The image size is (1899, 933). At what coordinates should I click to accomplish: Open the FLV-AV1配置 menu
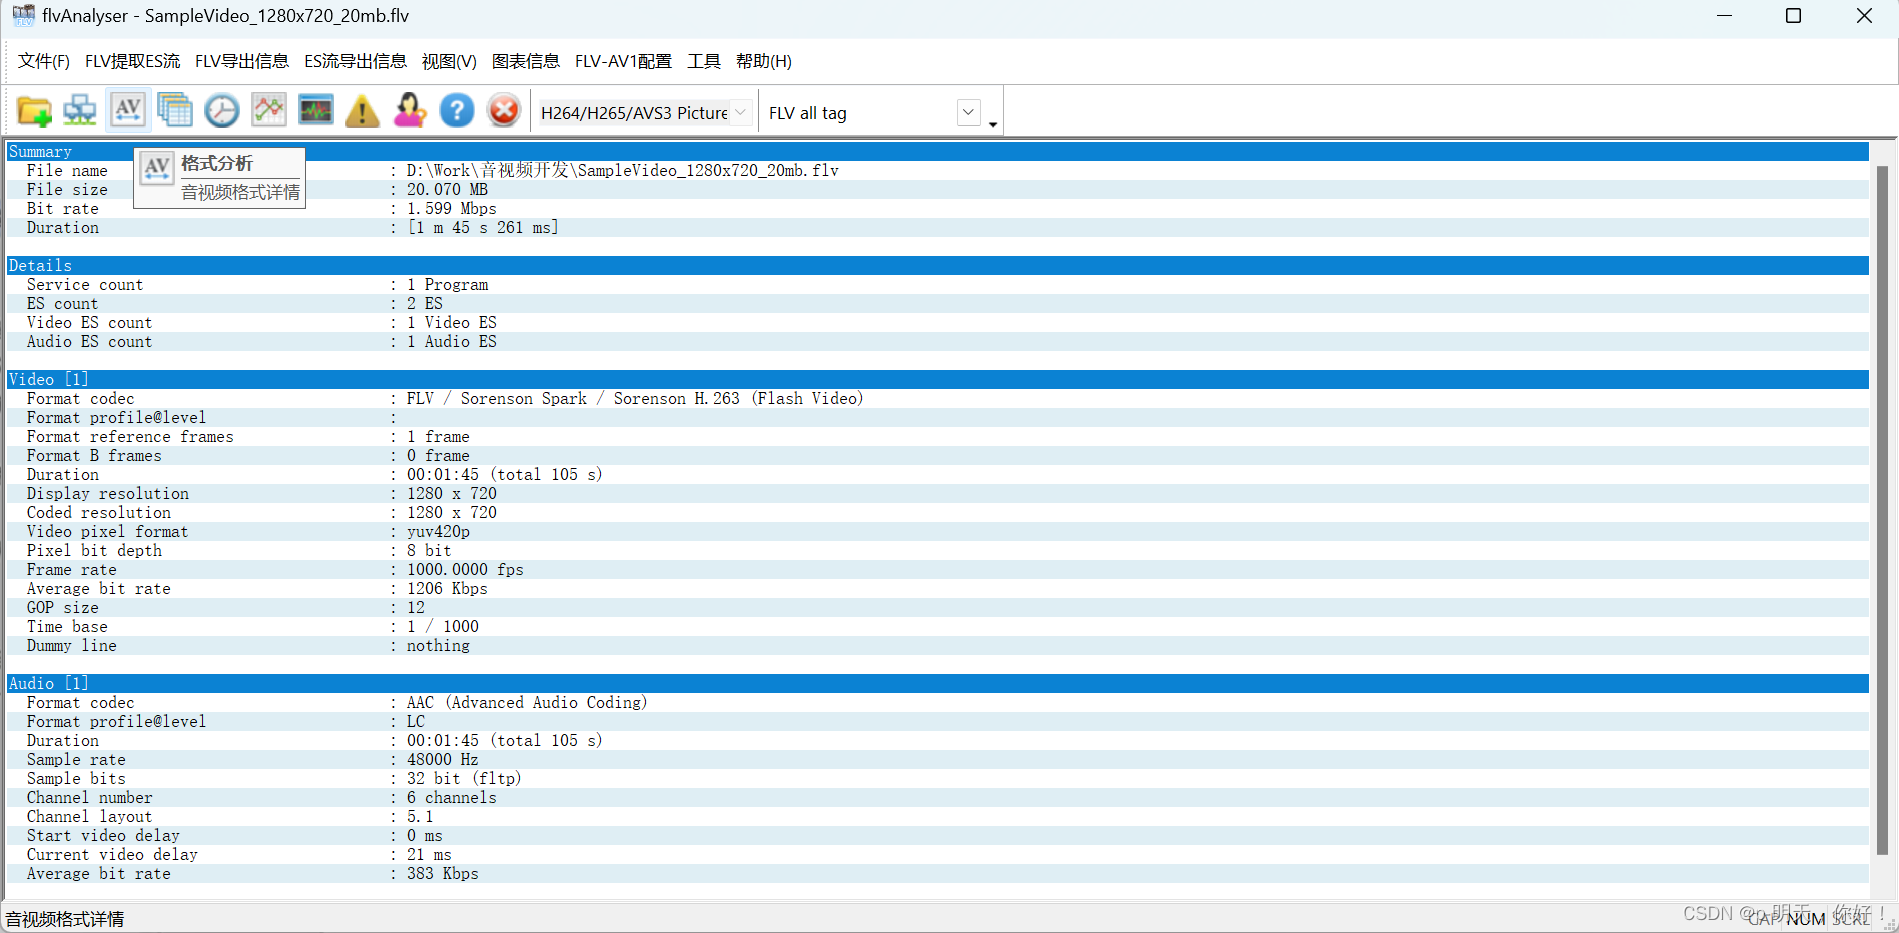[x=623, y=61]
